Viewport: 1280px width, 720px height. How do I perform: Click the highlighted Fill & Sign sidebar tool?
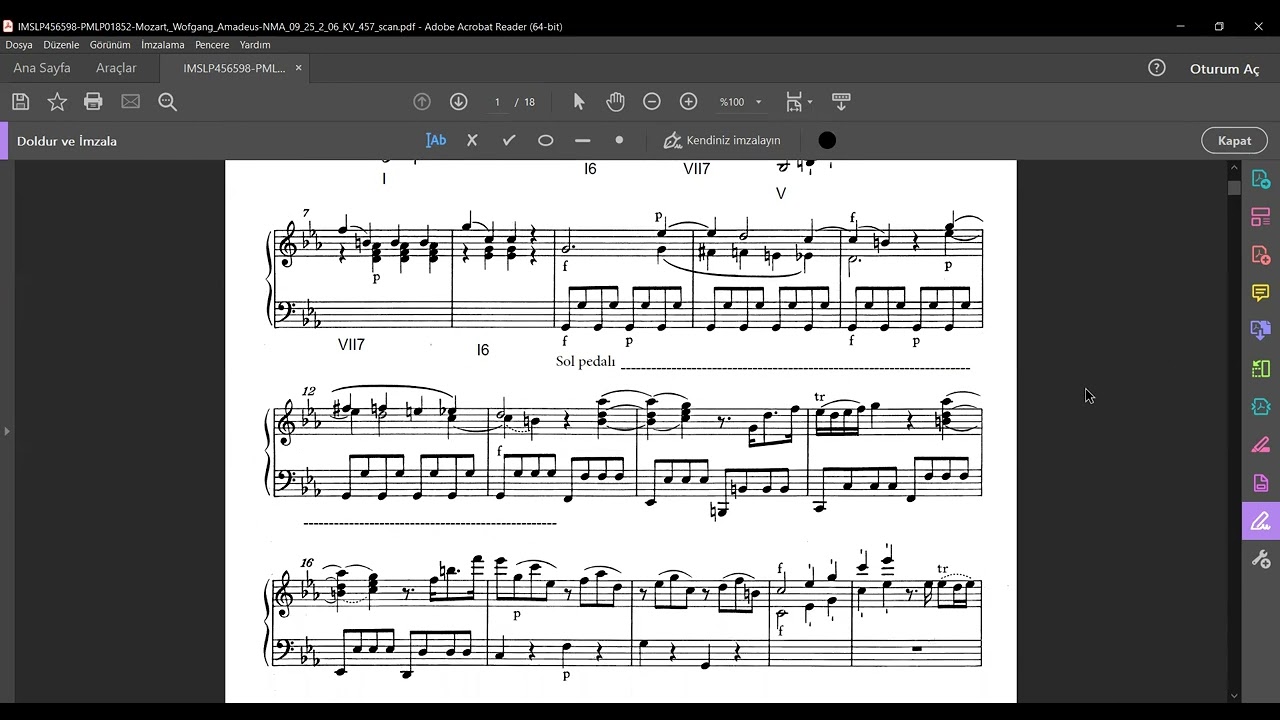tap(1261, 521)
